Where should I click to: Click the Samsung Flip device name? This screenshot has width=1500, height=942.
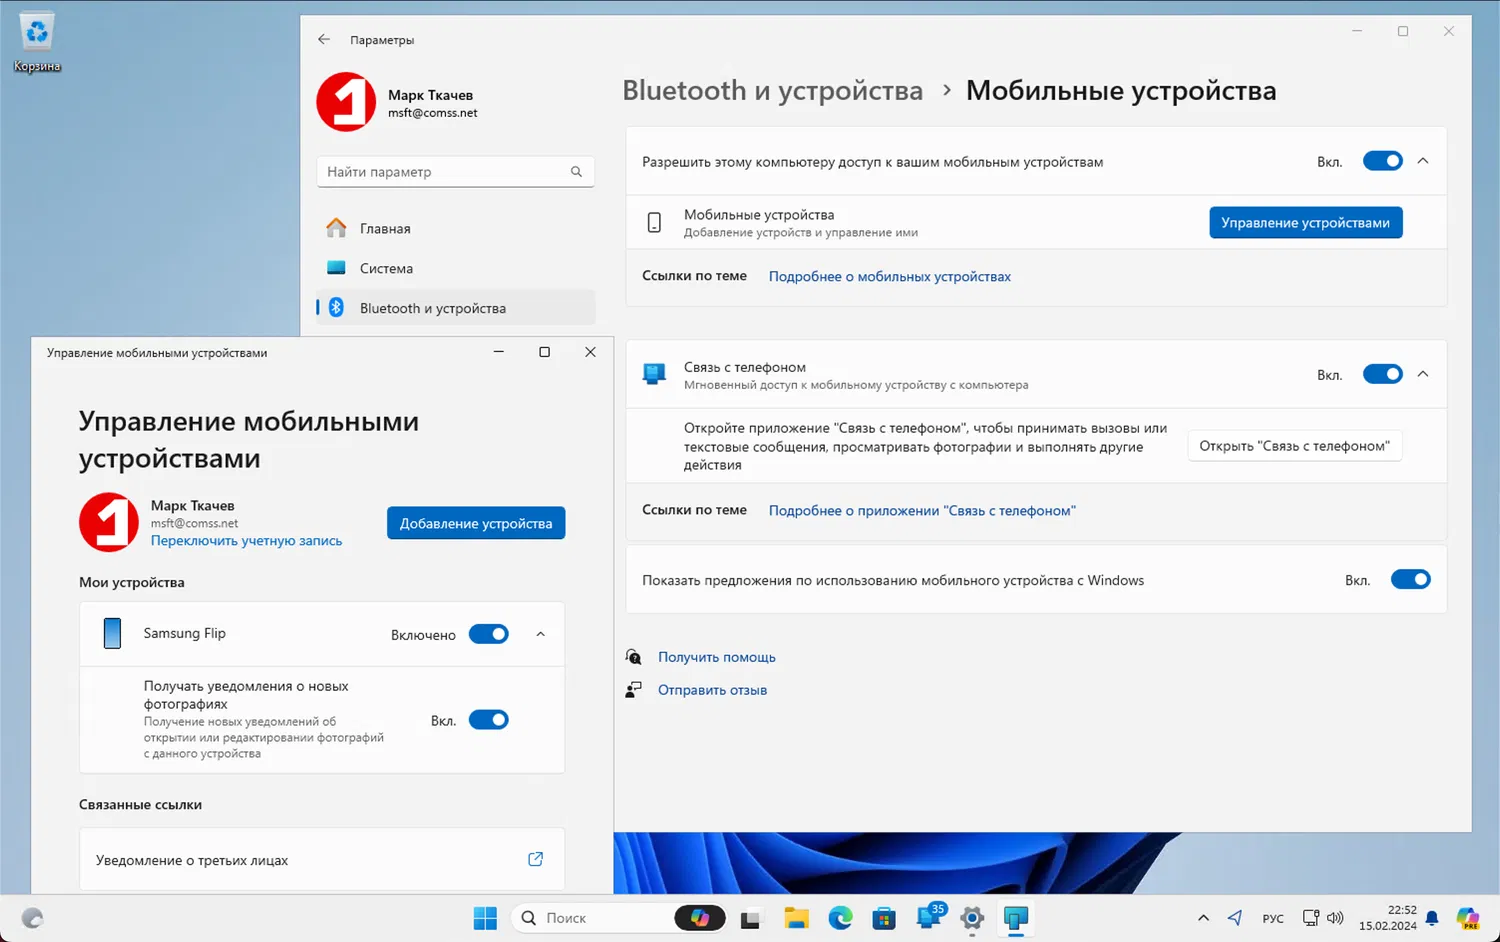(185, 634)
